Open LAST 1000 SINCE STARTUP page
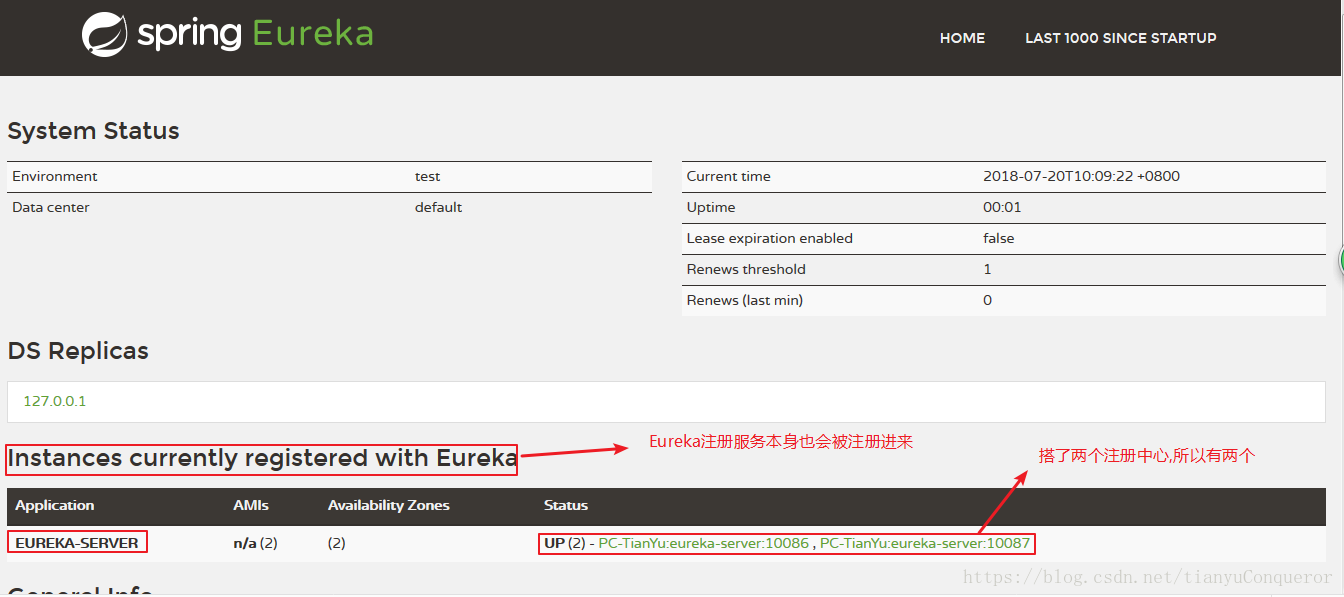This screenshot has height=597, width=1344. 1121,38
